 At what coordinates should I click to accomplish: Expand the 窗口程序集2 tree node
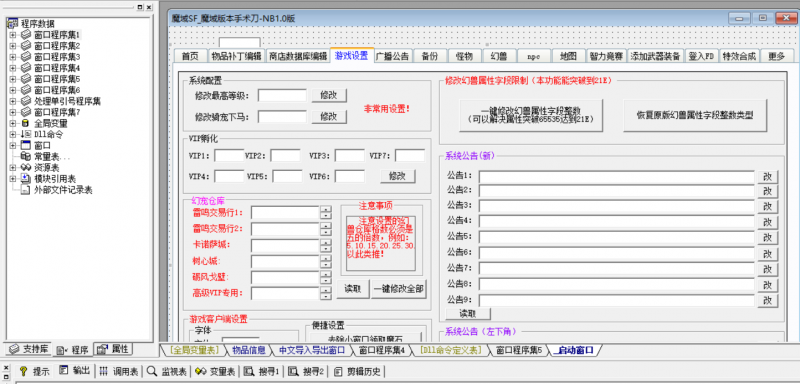[12, 46]
